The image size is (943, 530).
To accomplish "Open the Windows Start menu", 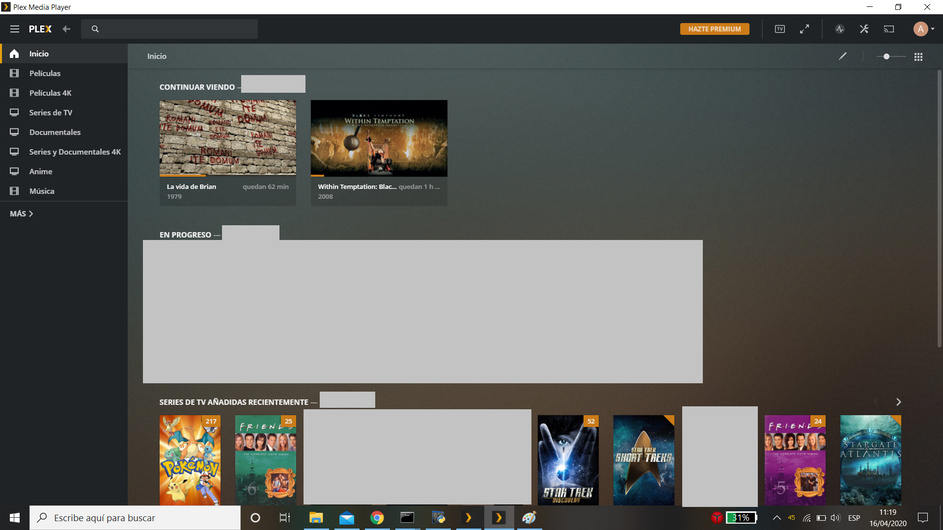I will (14, 517).
